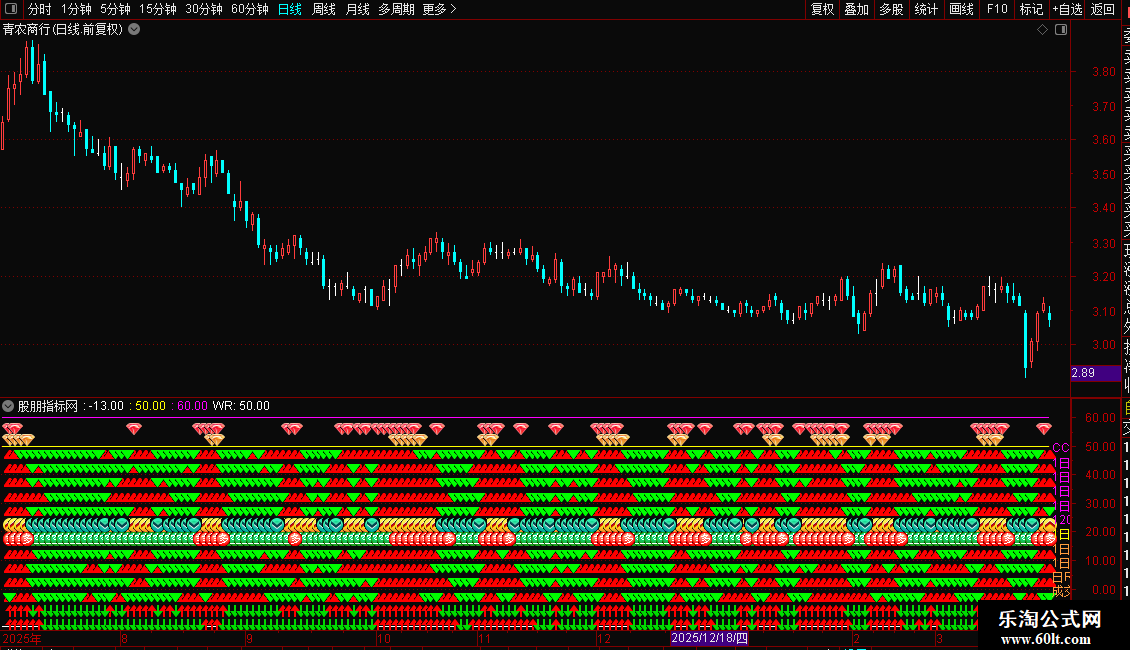Click the diamond icon at chart top-right
1130x650 pixels.
[1042, 30]
